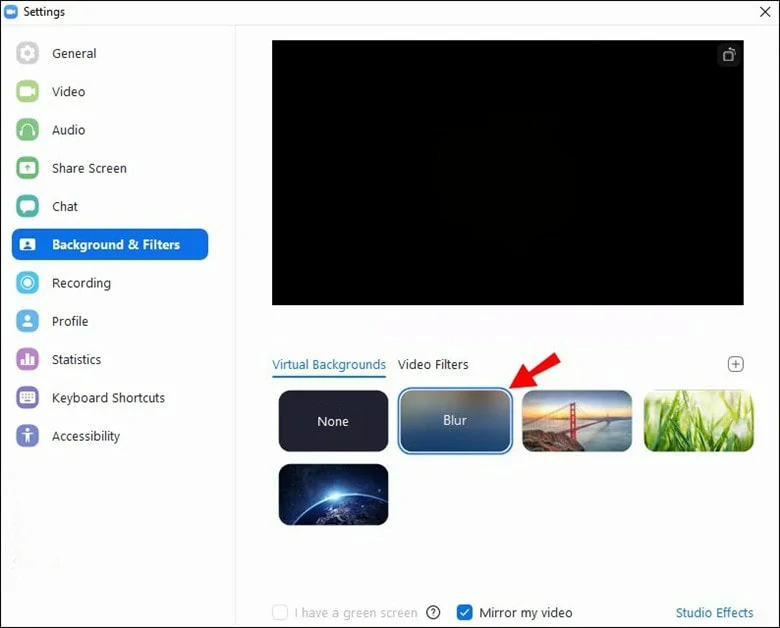Image resolution: width=780 pixels, height=628 pixels.
Task: Click the Recording circle icon
Action: click(x=27, y=283)
